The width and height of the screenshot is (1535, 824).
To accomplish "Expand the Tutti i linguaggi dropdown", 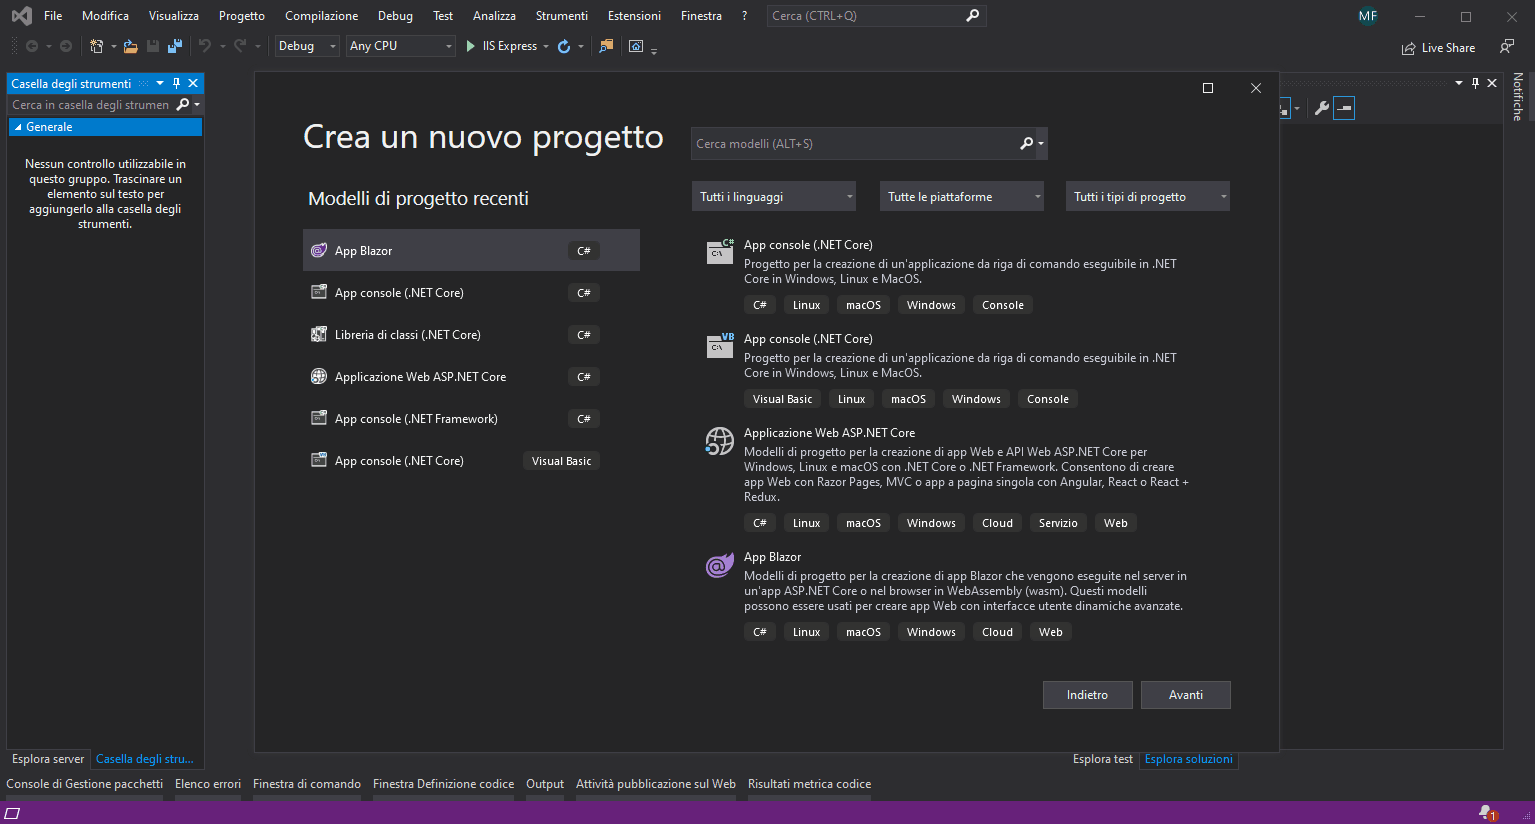I will click(773, 197).
